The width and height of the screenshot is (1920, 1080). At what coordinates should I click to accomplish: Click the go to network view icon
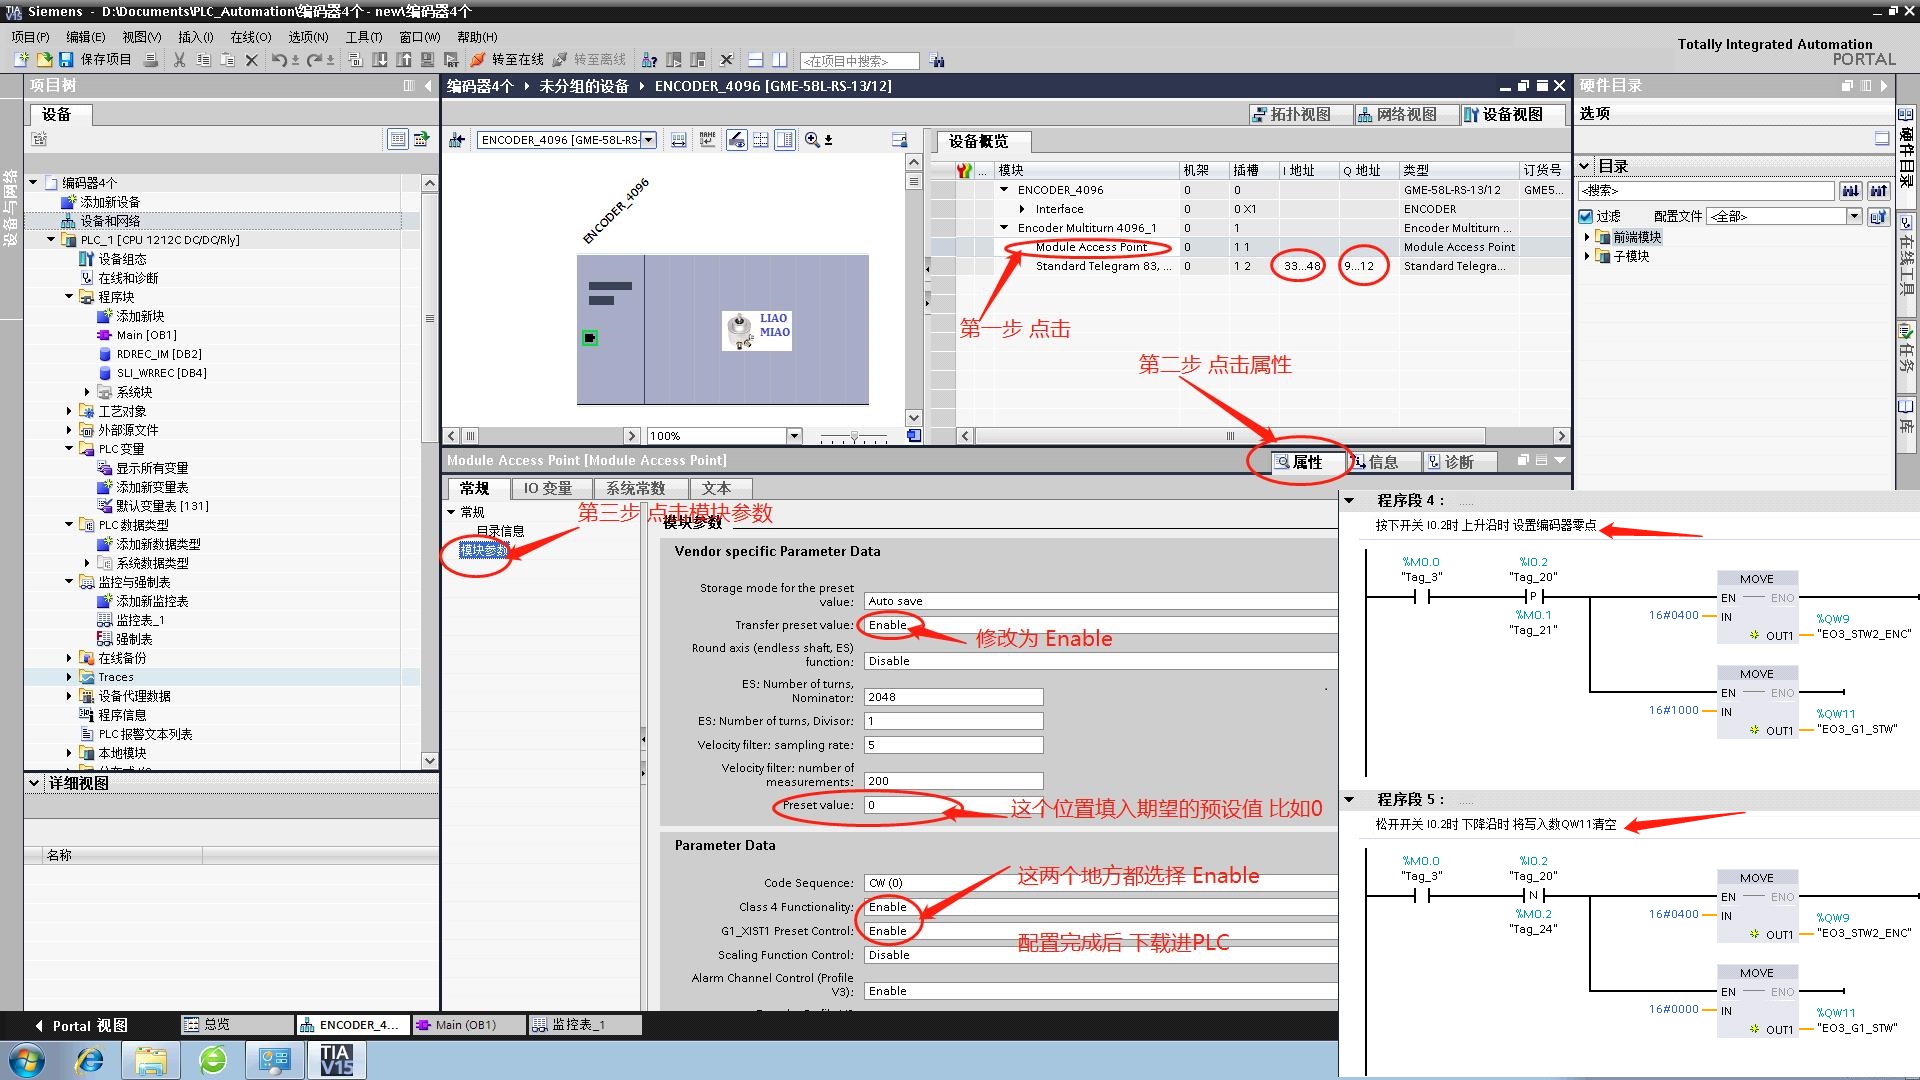[x=457, y=140]
